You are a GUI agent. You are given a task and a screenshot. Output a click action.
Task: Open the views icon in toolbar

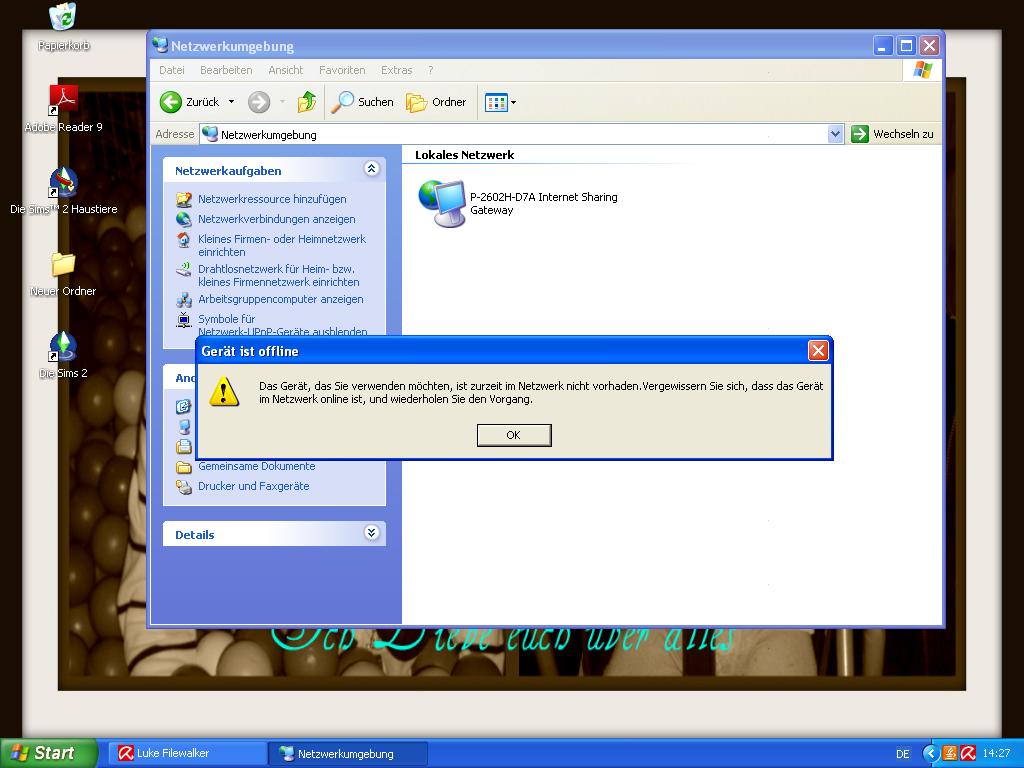click(x=496, y=103)
